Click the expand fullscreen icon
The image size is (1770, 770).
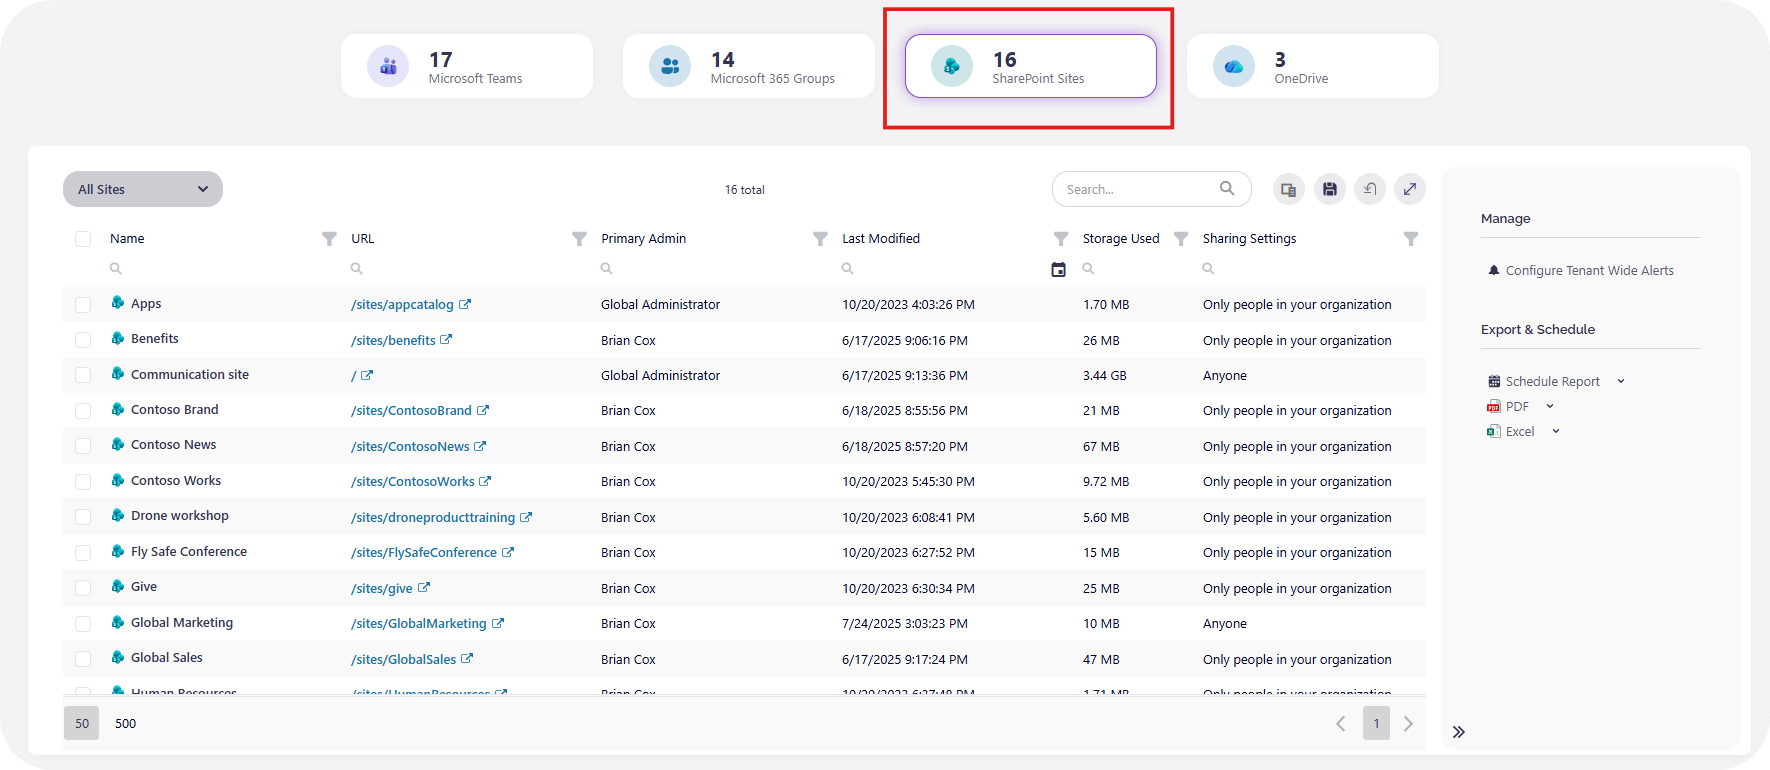1410,189
